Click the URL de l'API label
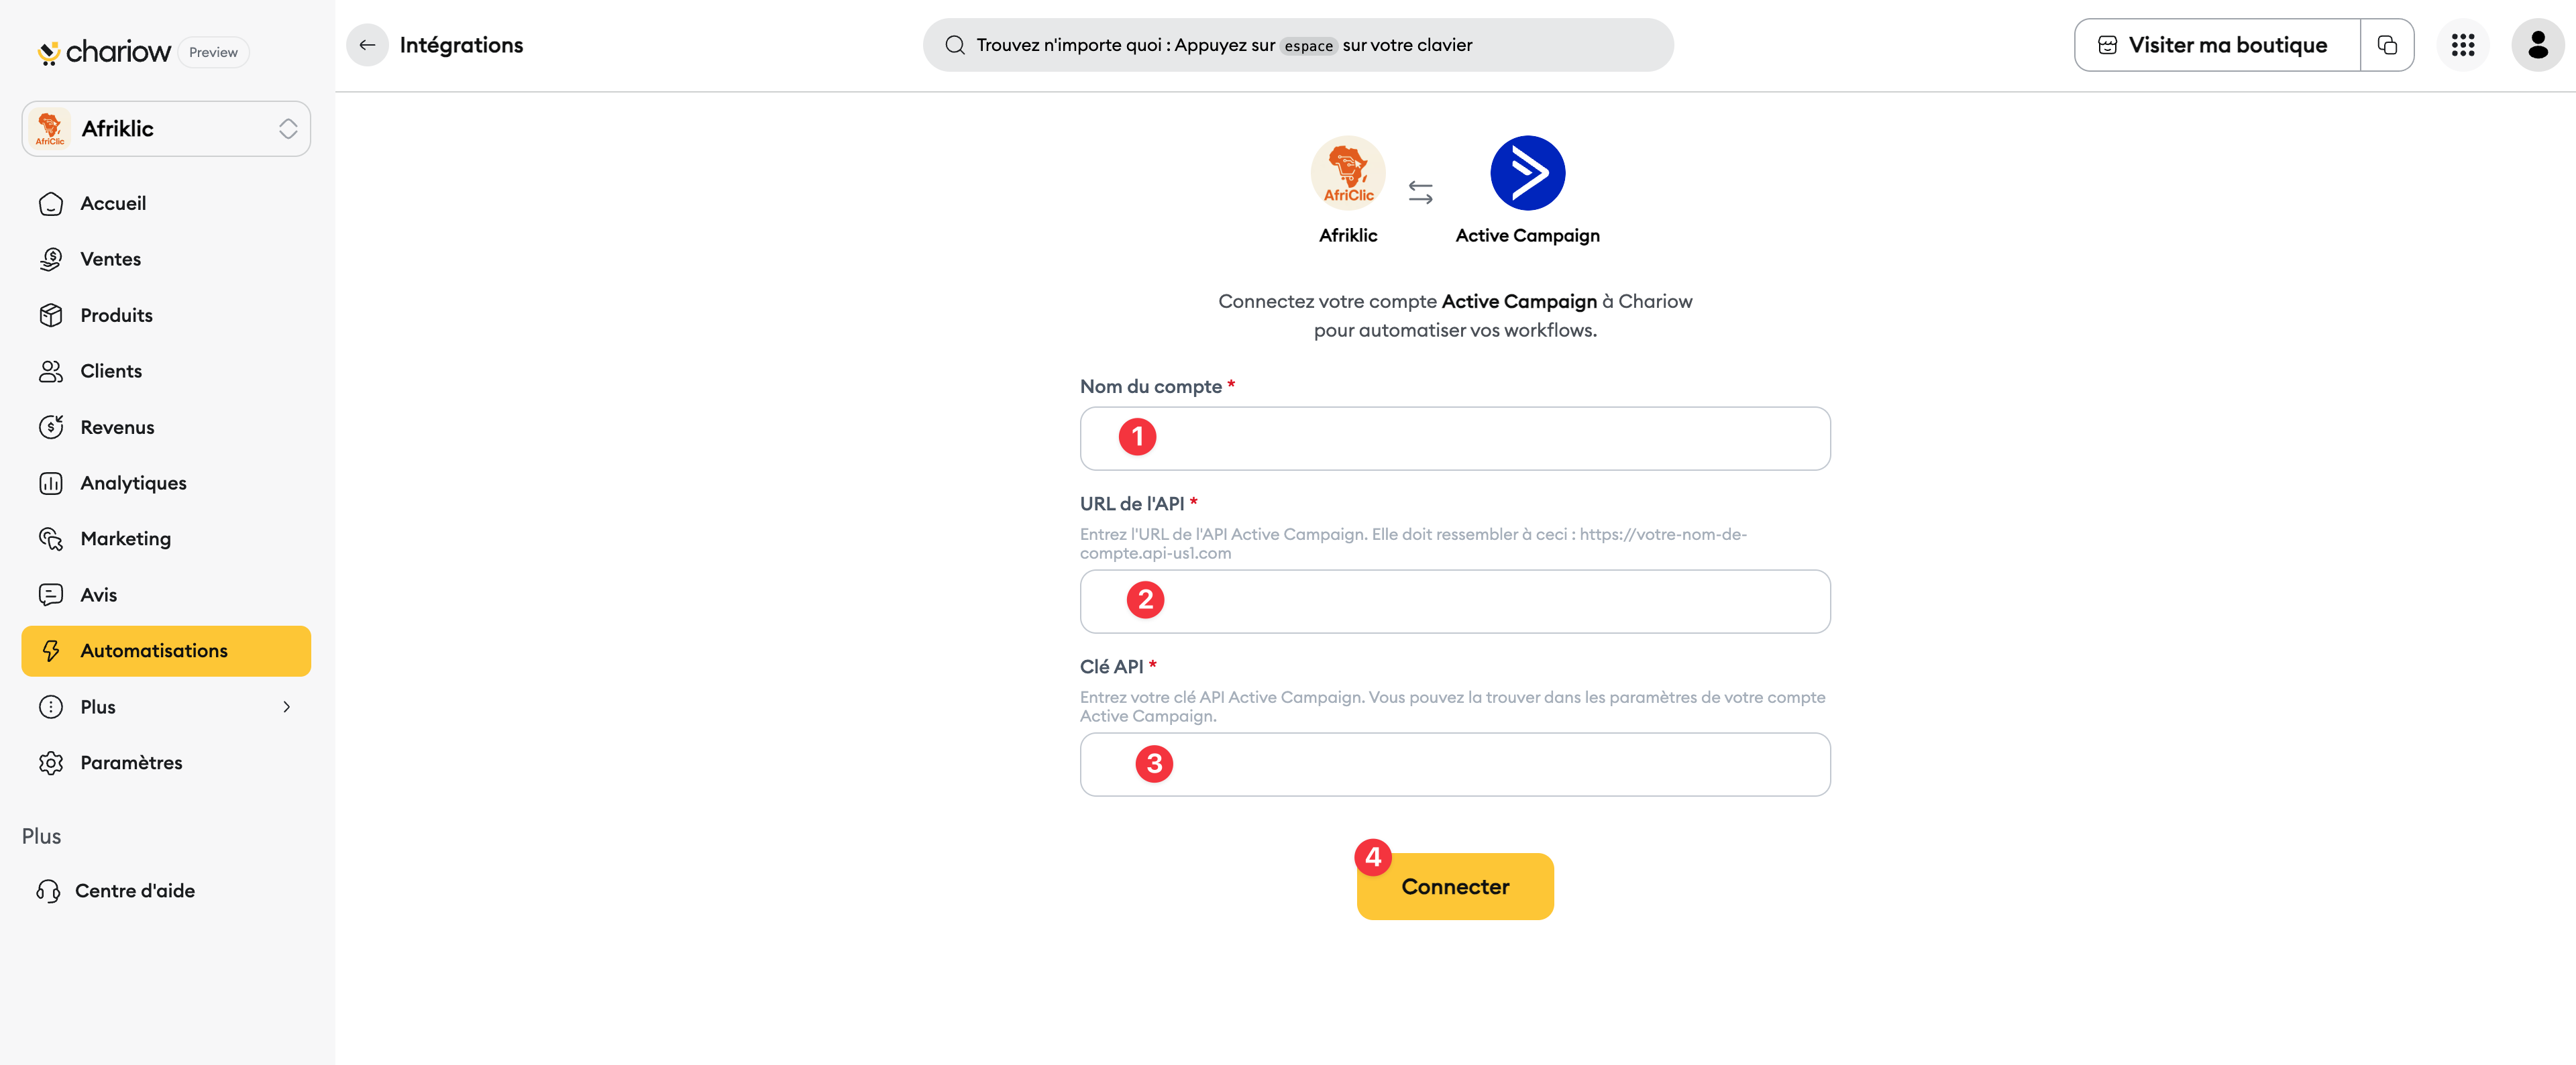This screenshot has width=2576, height=1065. [x=1132, y=503]
